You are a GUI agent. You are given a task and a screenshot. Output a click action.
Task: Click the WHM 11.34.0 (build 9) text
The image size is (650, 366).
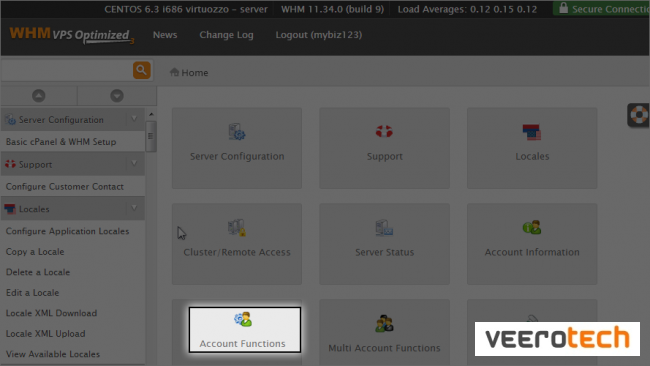point(332,9)
